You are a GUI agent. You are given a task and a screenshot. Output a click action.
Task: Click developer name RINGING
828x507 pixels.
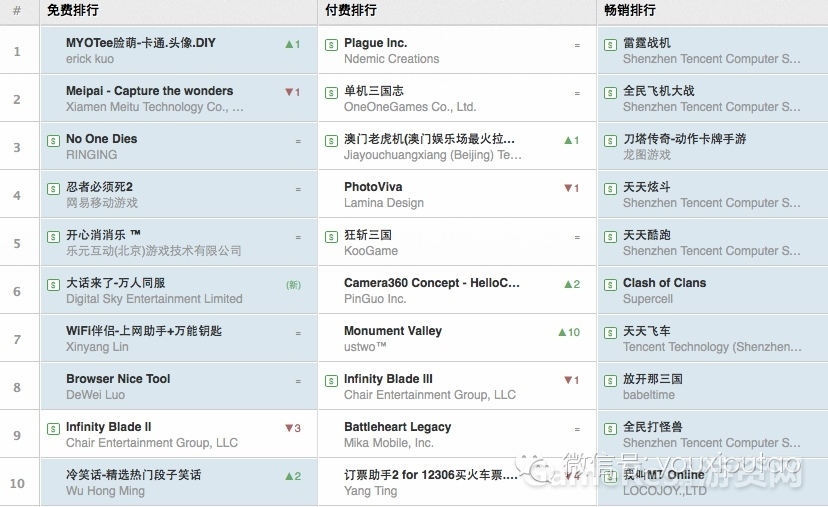(91, 155)
